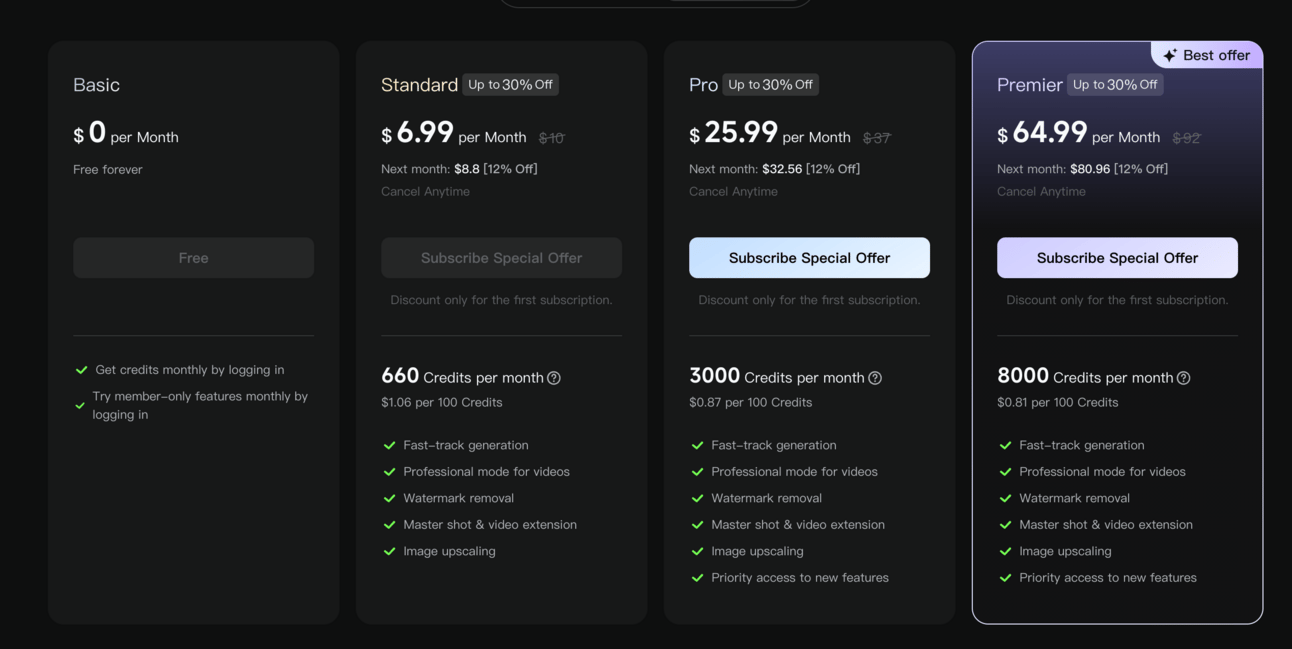
Task: Click checkmark beside Pro Priority access feature
Action: 698,578
